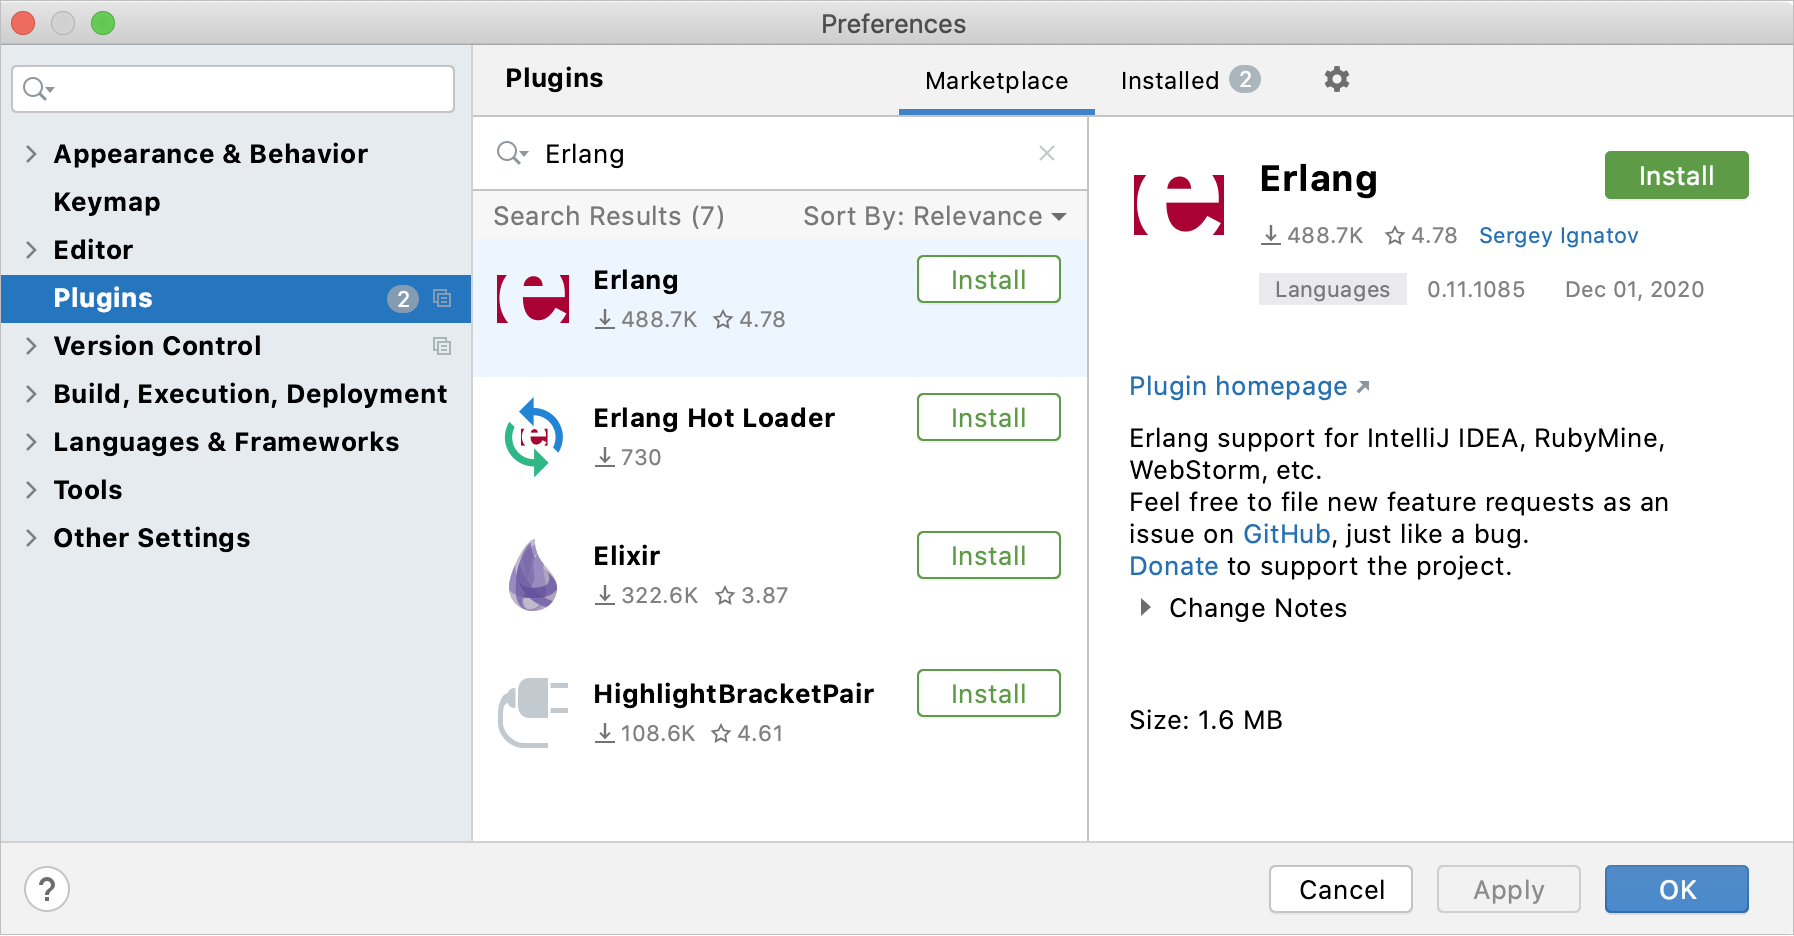This screenshot has height=936, width=1794.
Task: Click the Elixir 3.87 star rating
Action: 752,595
